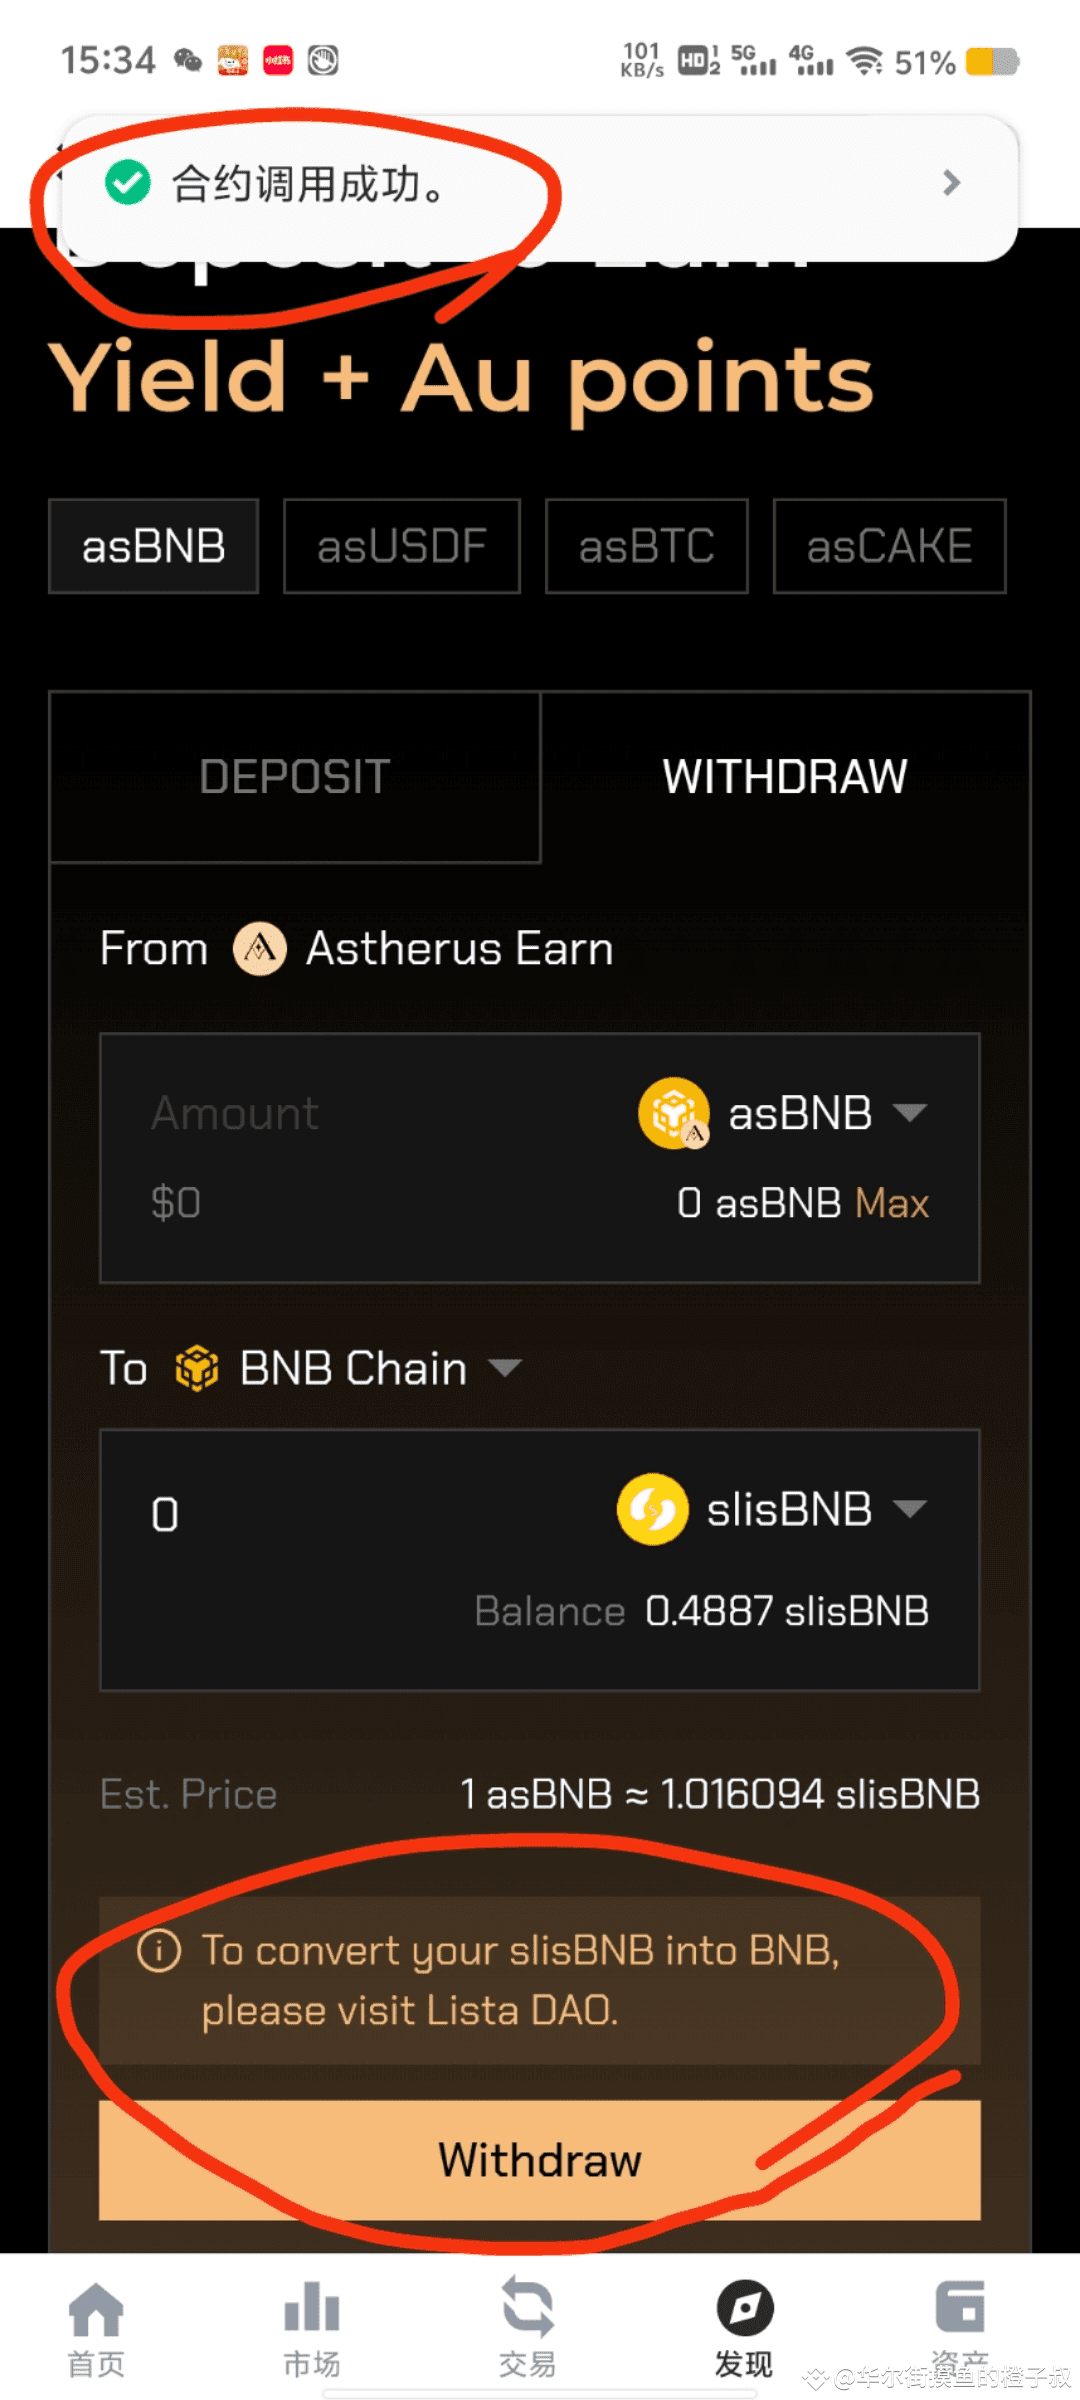Select the asUSDF asset tab
The width and height of the screenshot is (1080, 2400).
pos(402,546)
